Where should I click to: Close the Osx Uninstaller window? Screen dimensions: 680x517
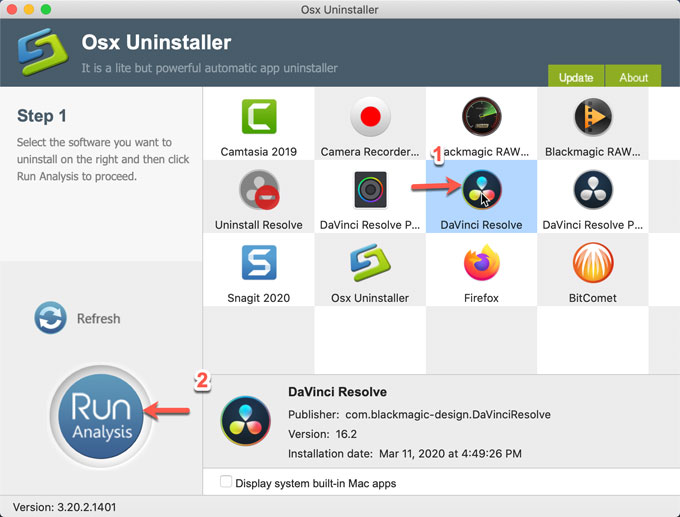click(x=12, y=9)
